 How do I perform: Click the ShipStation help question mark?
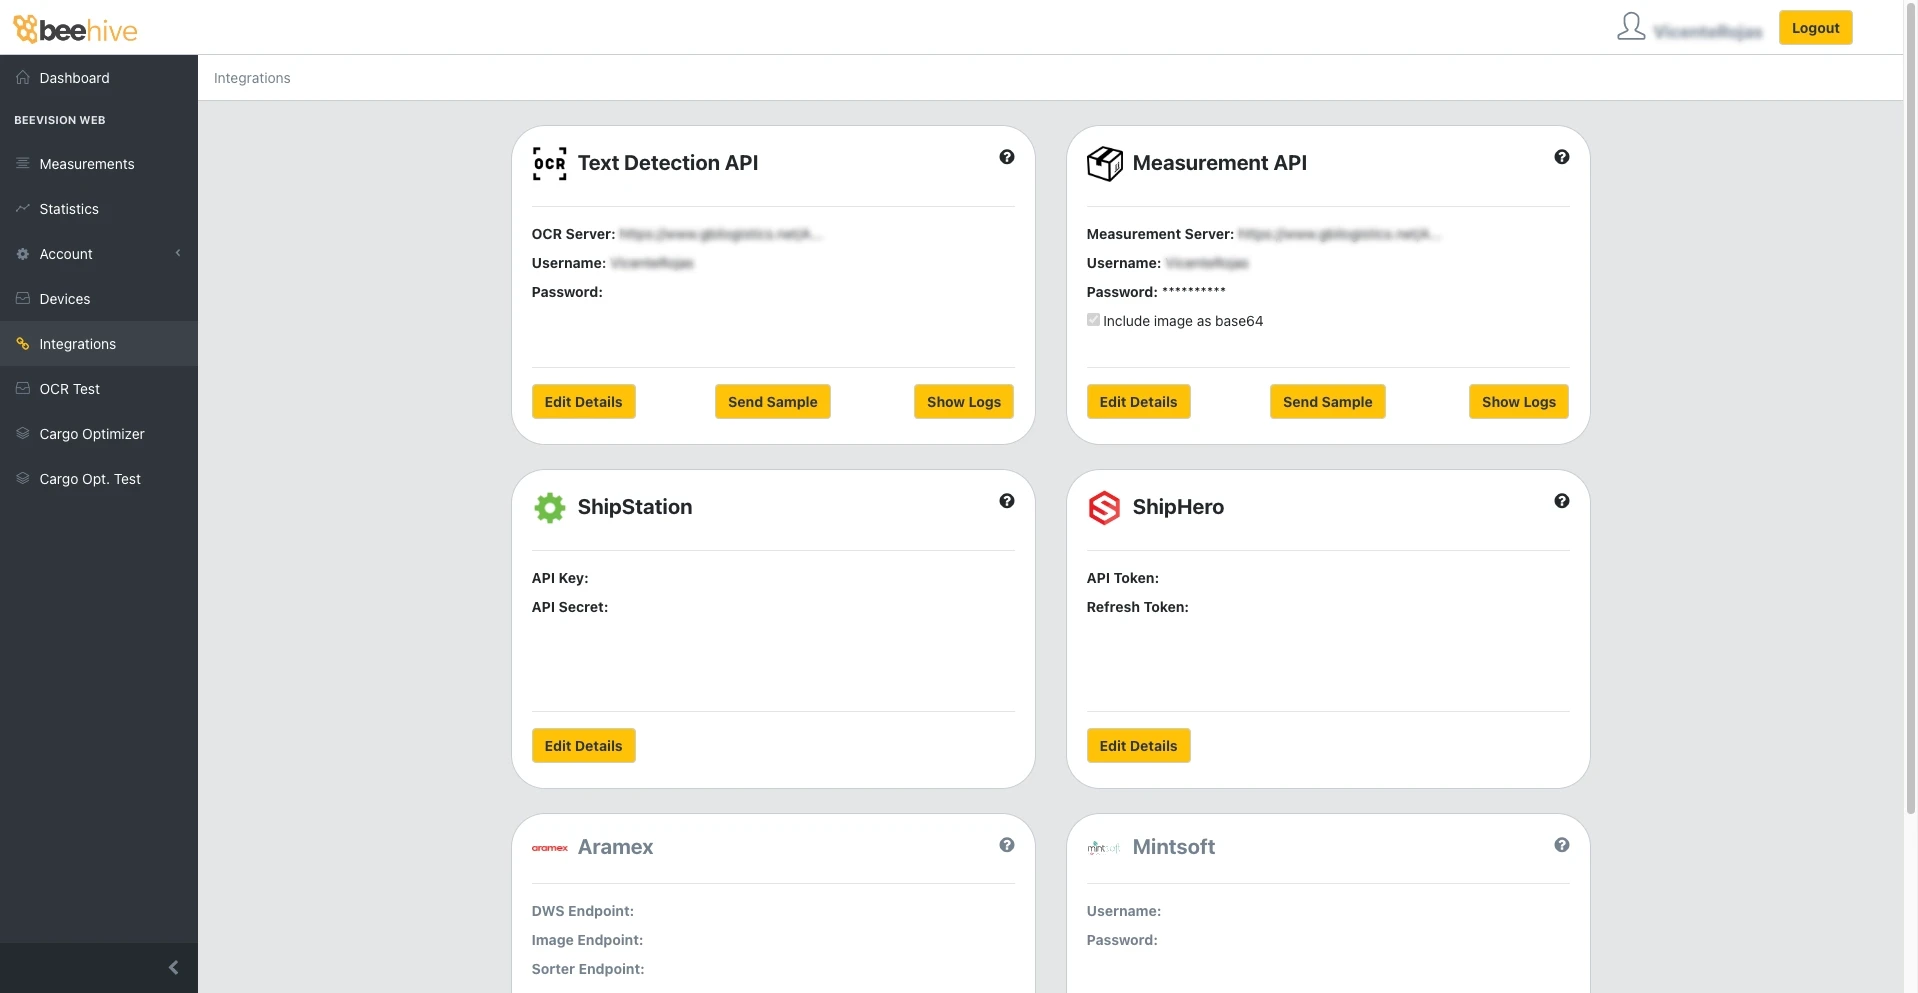(1006, 501)
